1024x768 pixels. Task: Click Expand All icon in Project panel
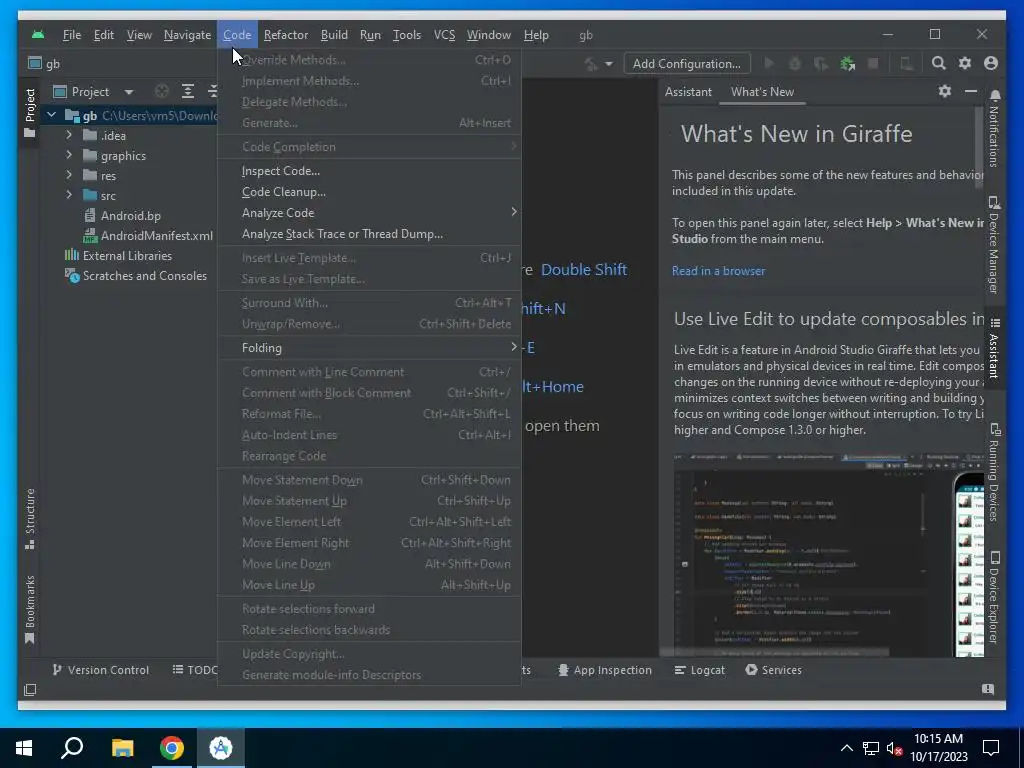(x=187, y=91)
